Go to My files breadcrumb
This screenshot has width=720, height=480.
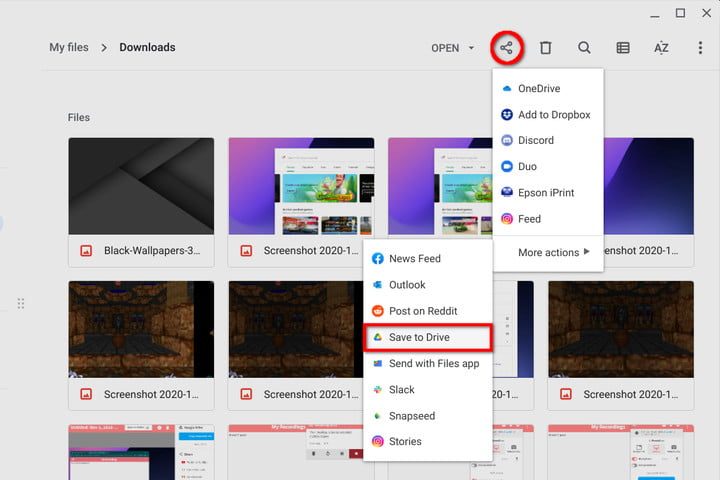69,47
